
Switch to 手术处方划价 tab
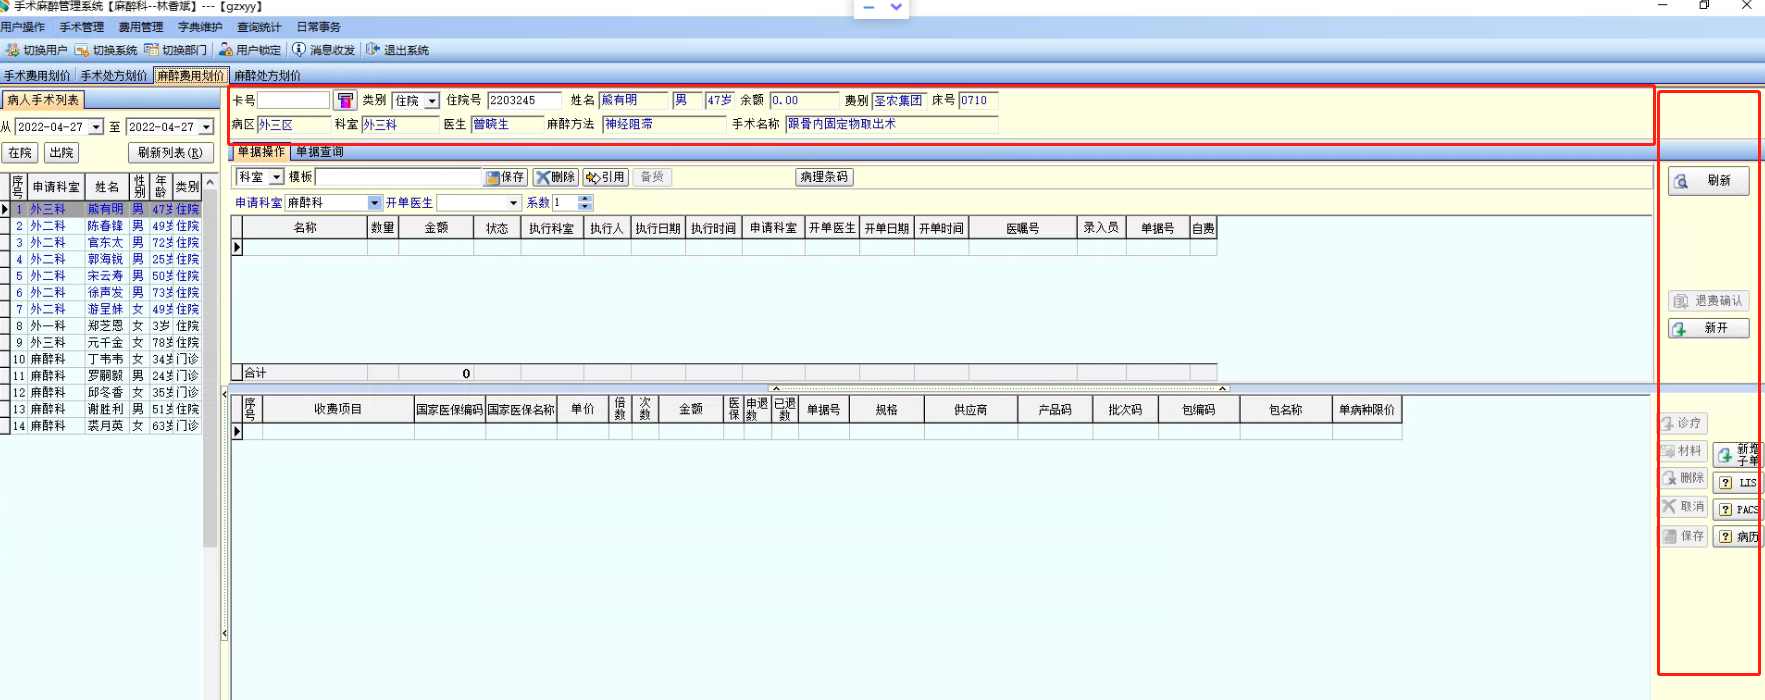(114, 75)
